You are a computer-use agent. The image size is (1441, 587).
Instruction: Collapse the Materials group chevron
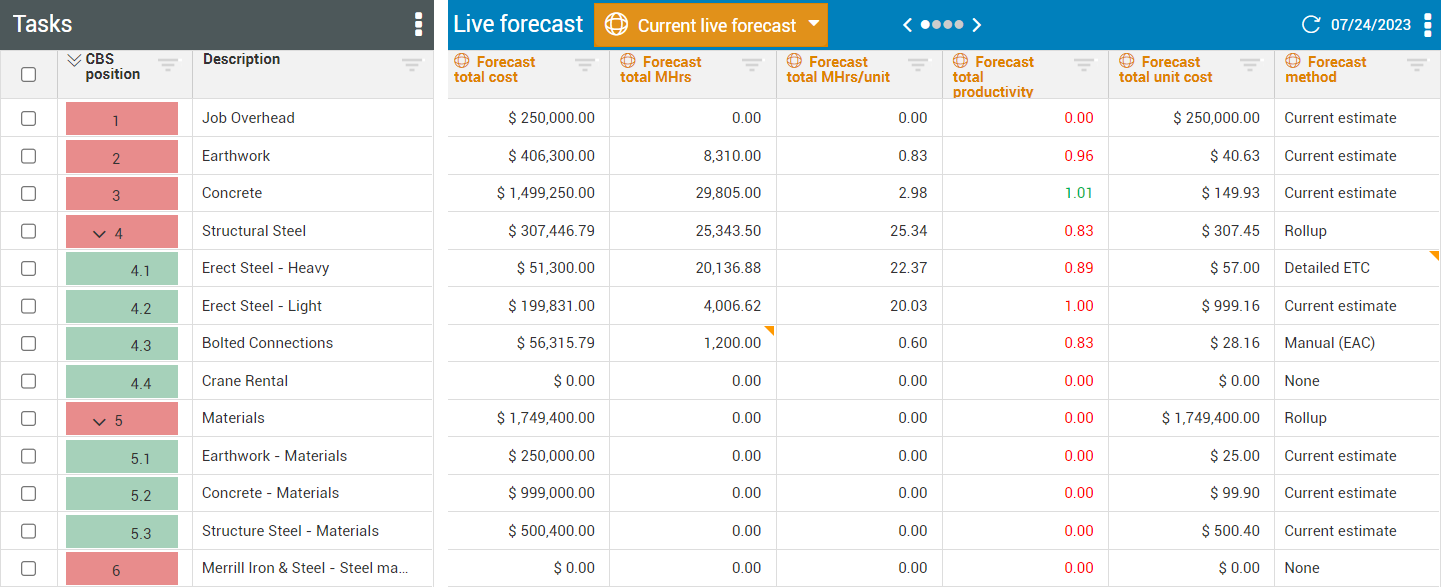[x=99, y=422]
